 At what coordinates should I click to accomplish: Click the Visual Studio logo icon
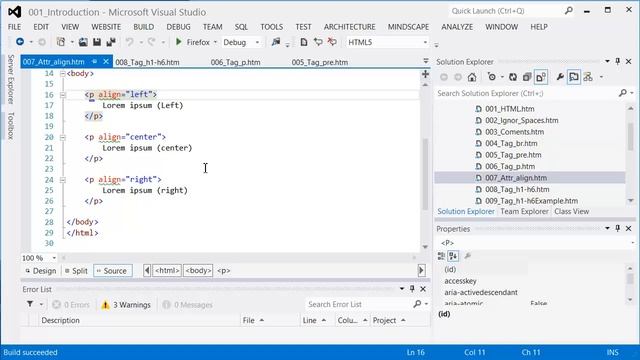[15, 12]
